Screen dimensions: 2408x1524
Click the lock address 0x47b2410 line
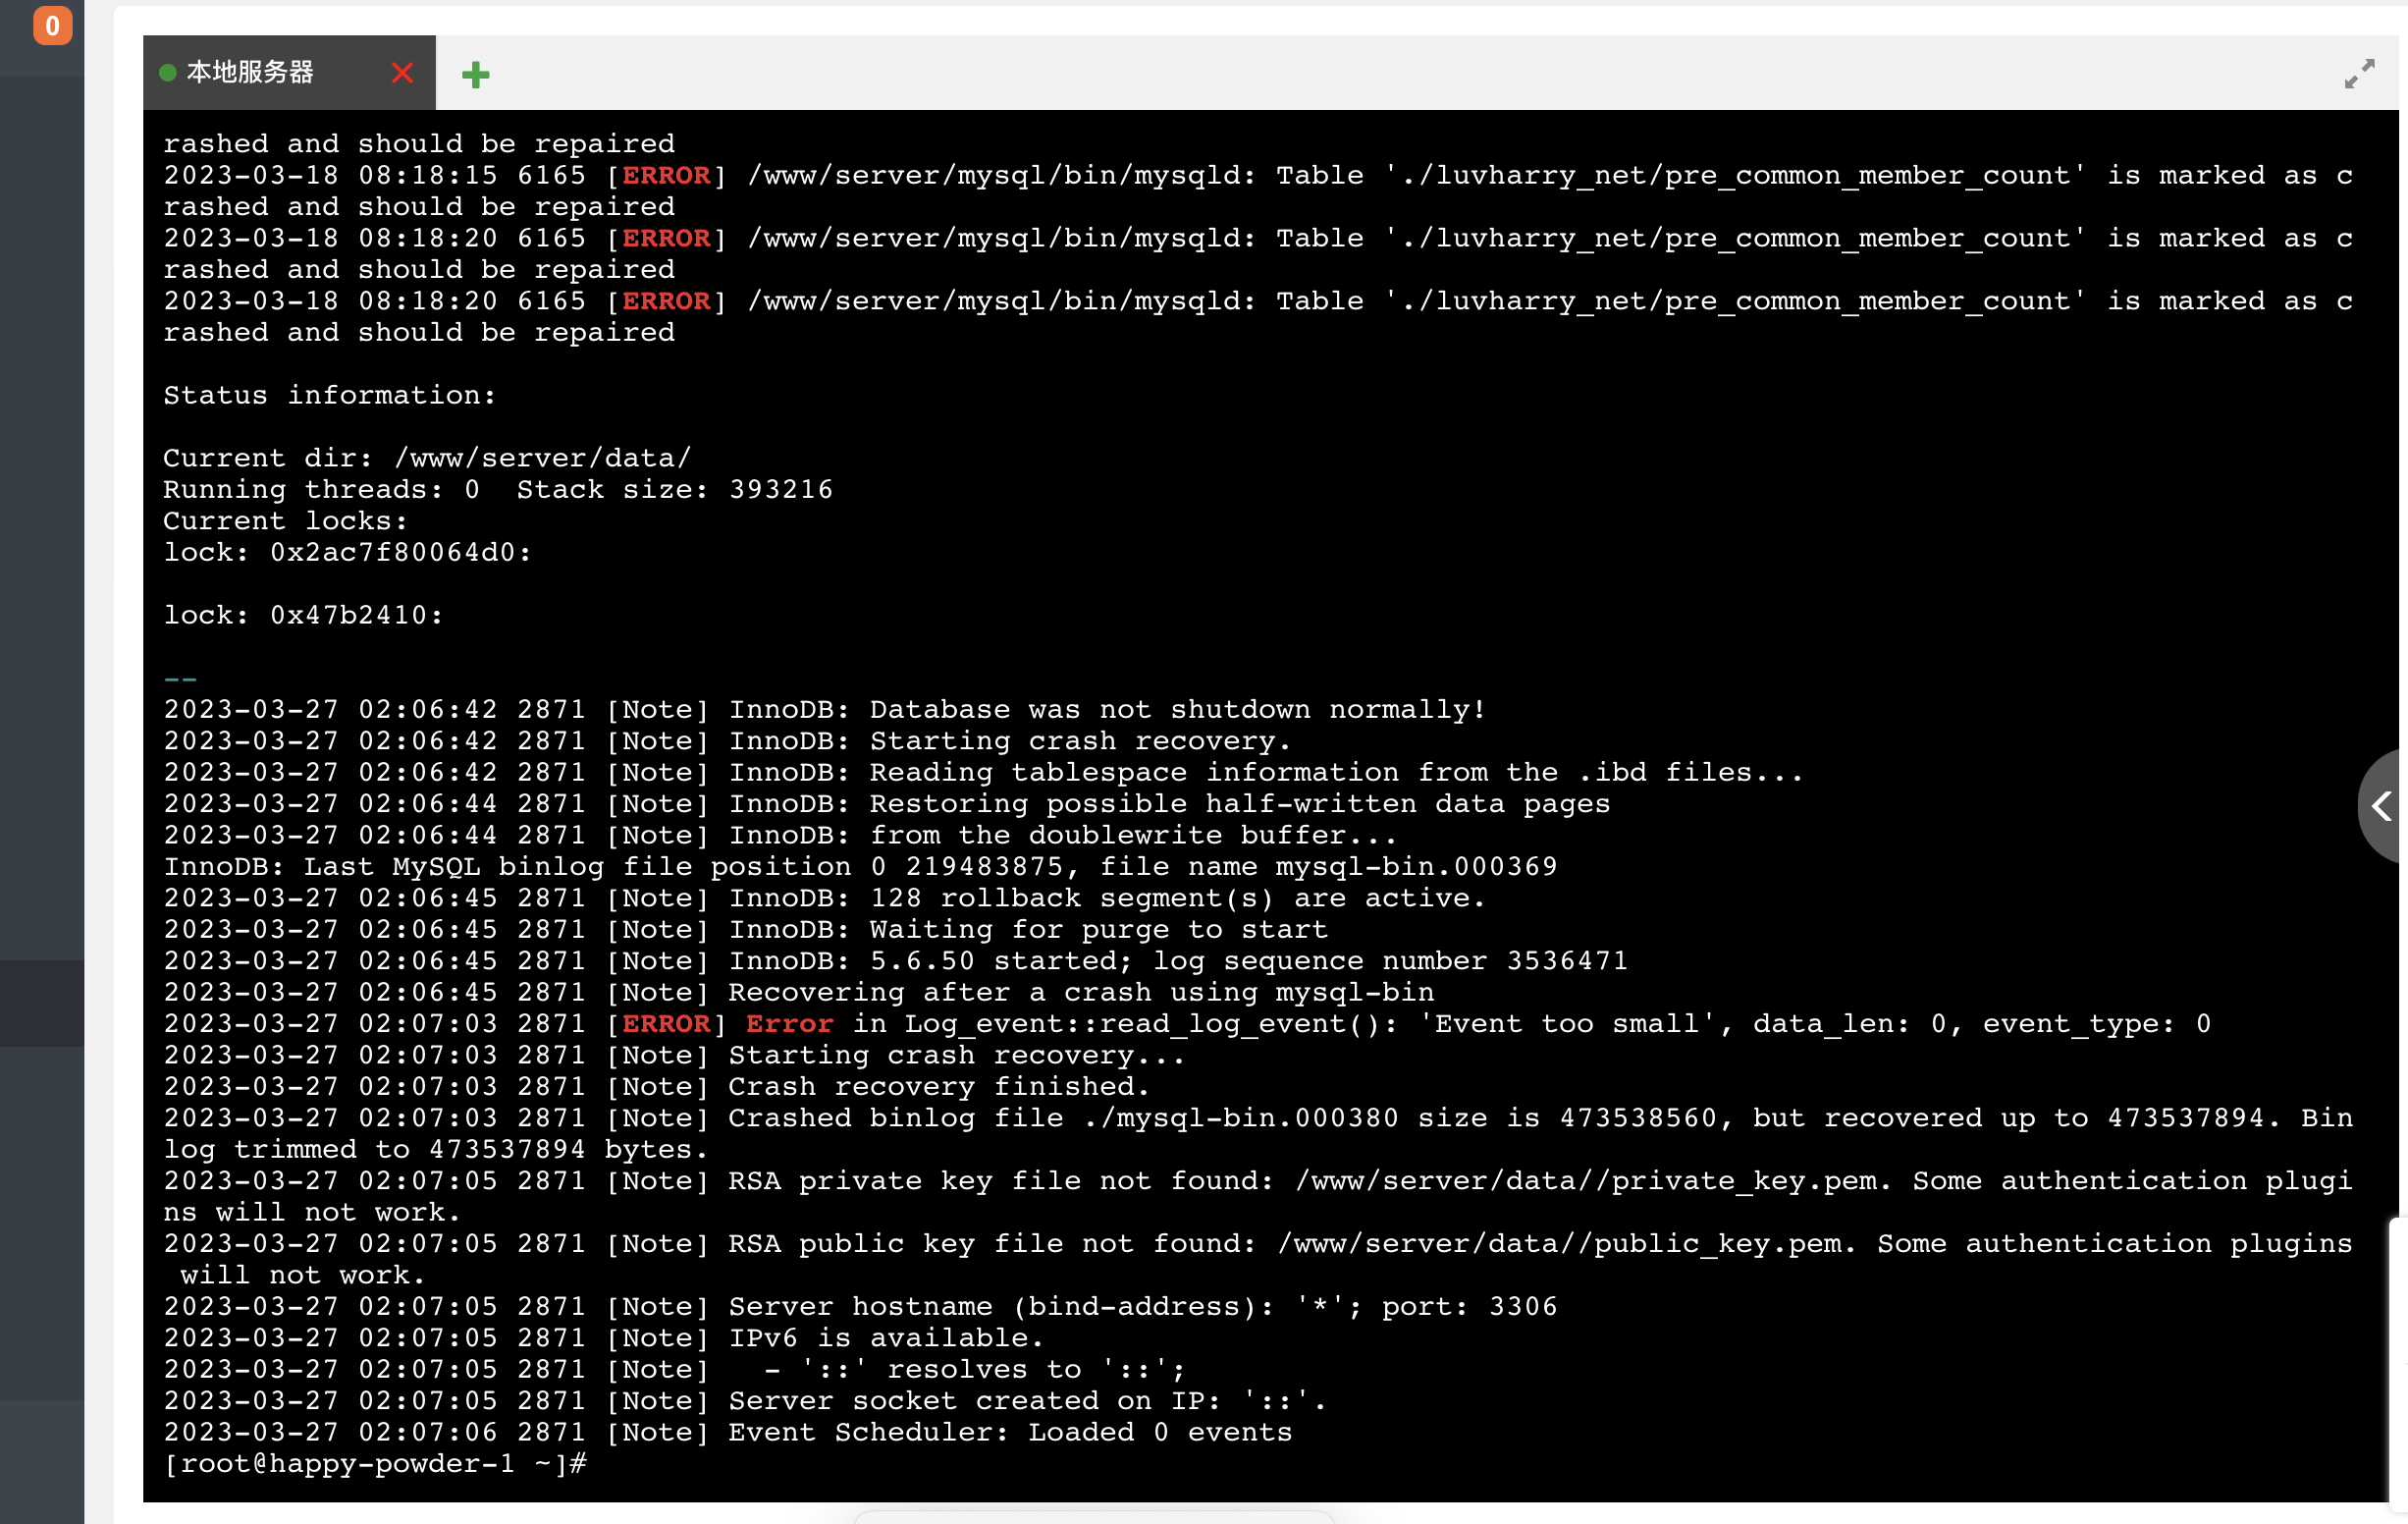(x=302, y=614)
